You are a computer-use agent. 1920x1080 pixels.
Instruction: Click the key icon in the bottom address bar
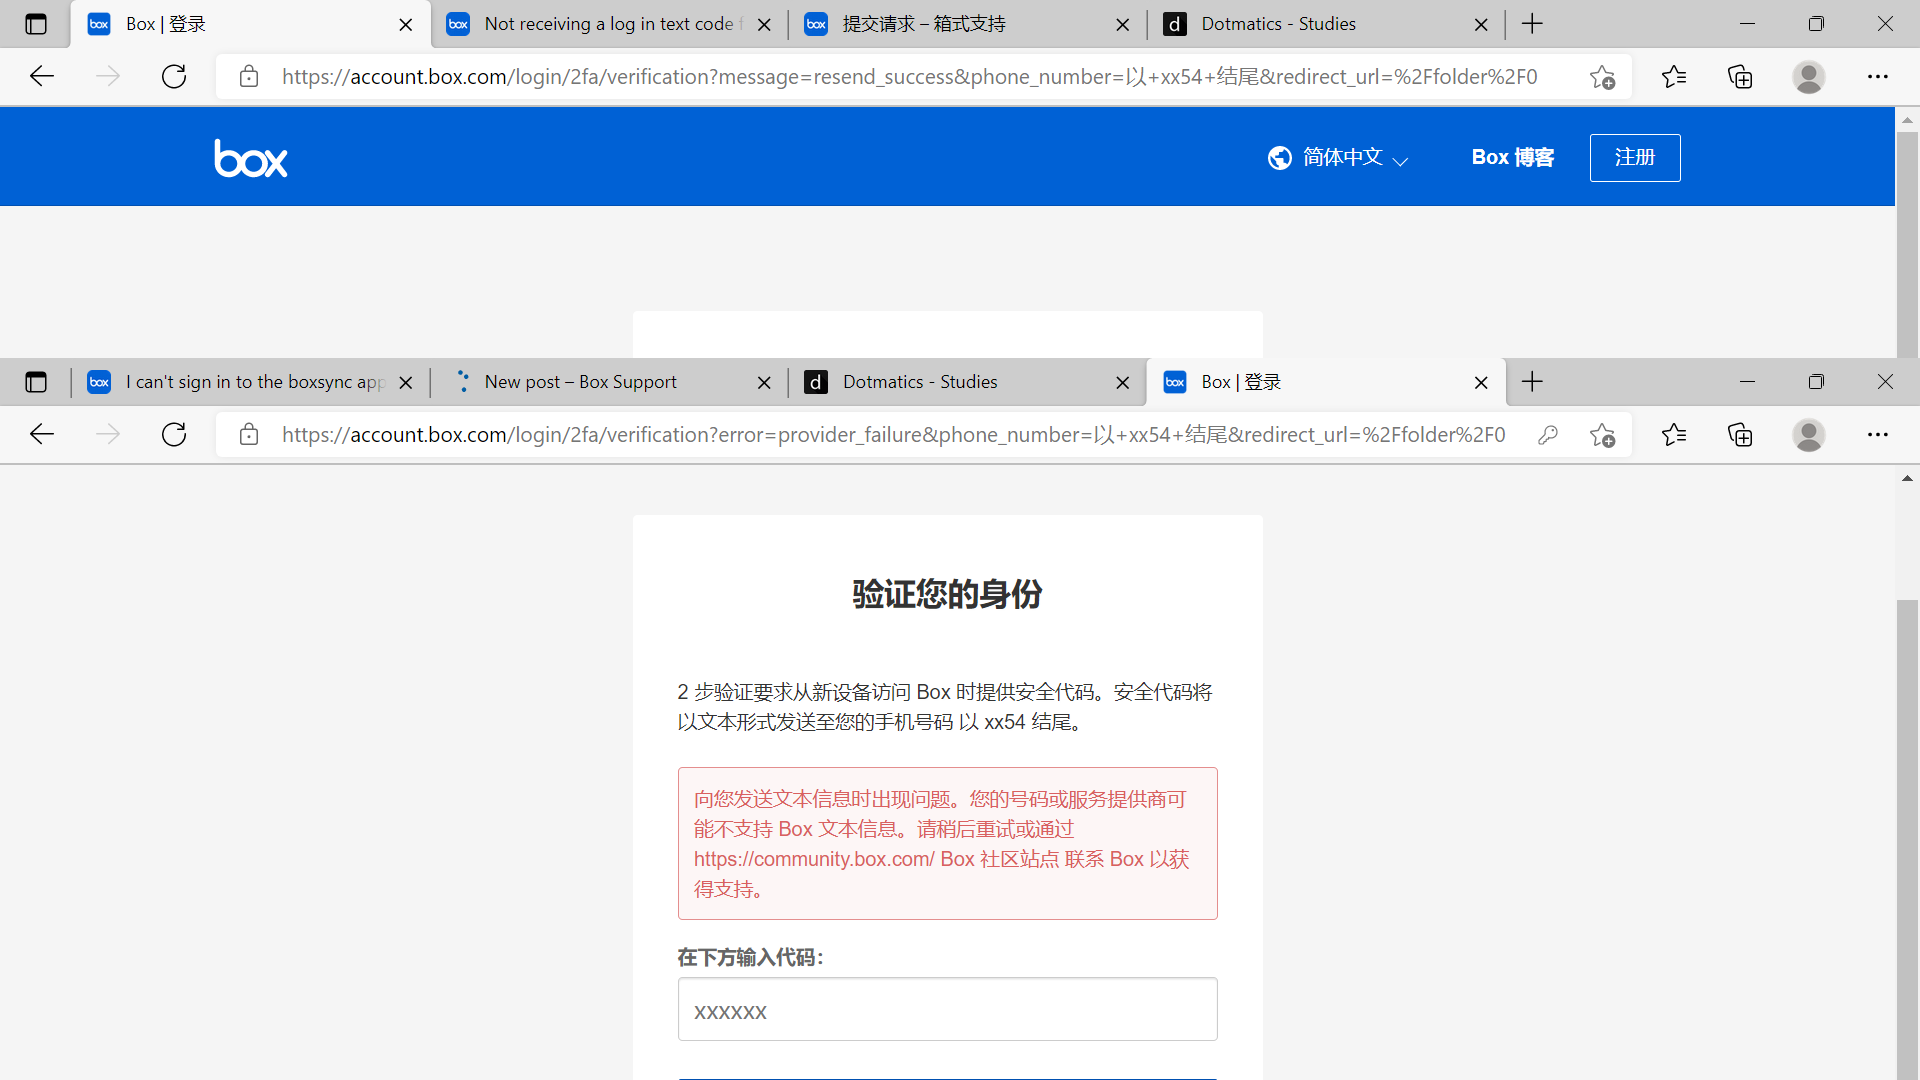pos(1547,434)
